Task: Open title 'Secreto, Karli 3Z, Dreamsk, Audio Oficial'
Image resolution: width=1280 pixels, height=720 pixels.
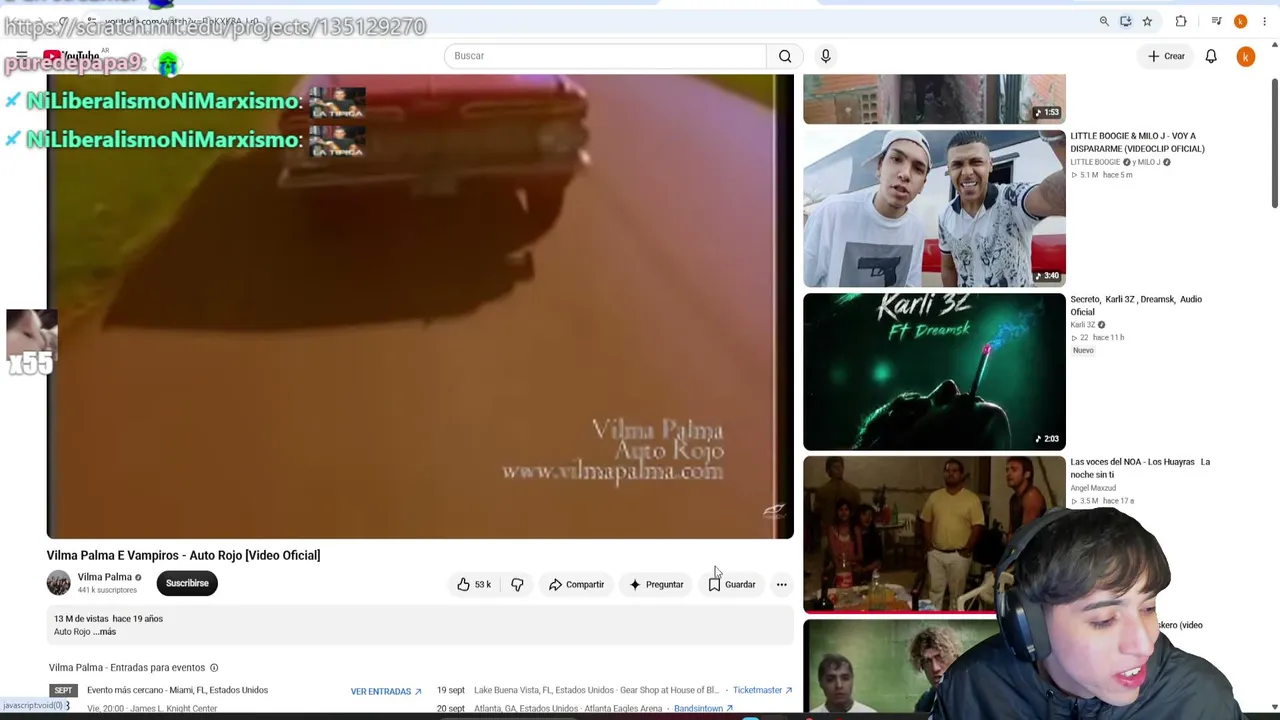Action: 1136,305
